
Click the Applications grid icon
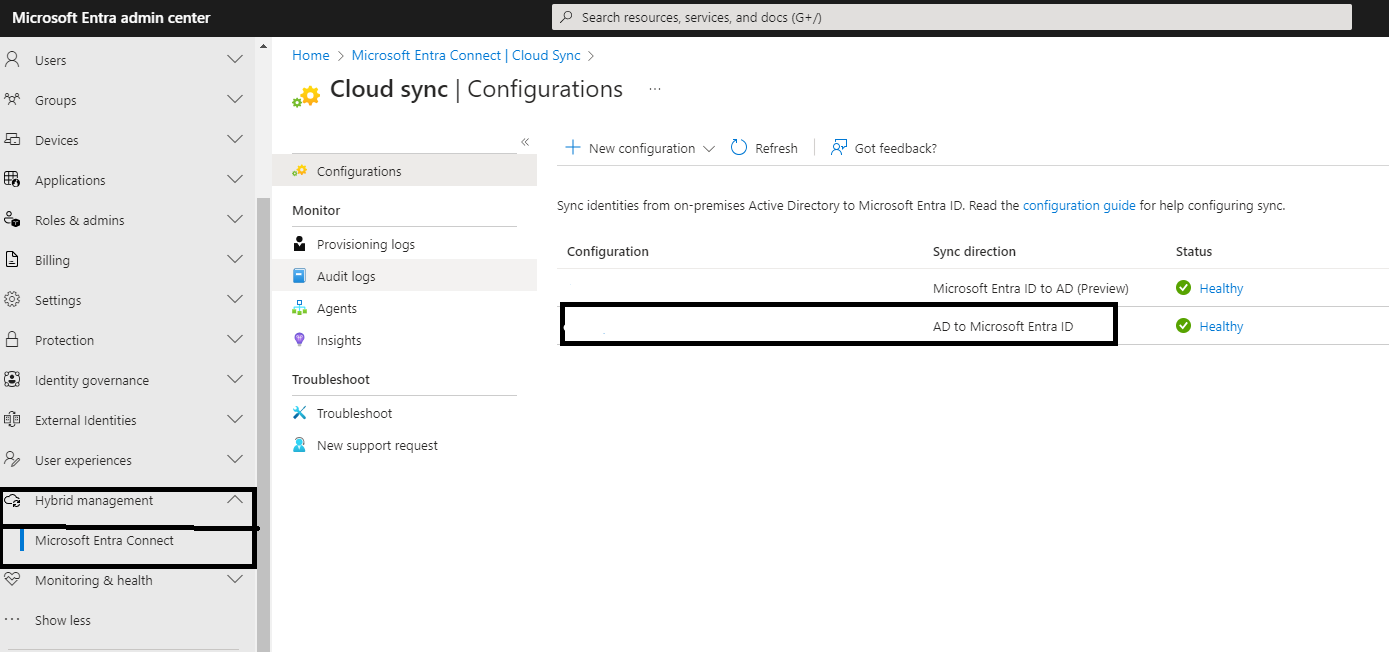(12, 180)
